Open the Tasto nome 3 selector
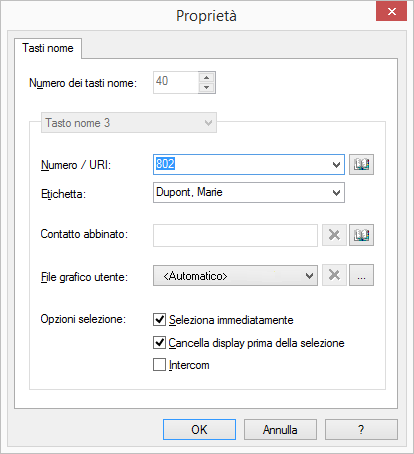The height and width of the screenshot is (454, 414). (x=129, y=123)
